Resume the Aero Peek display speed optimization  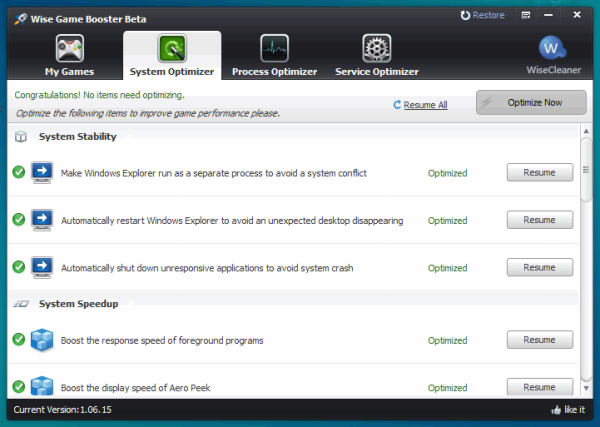coord(540,387)
